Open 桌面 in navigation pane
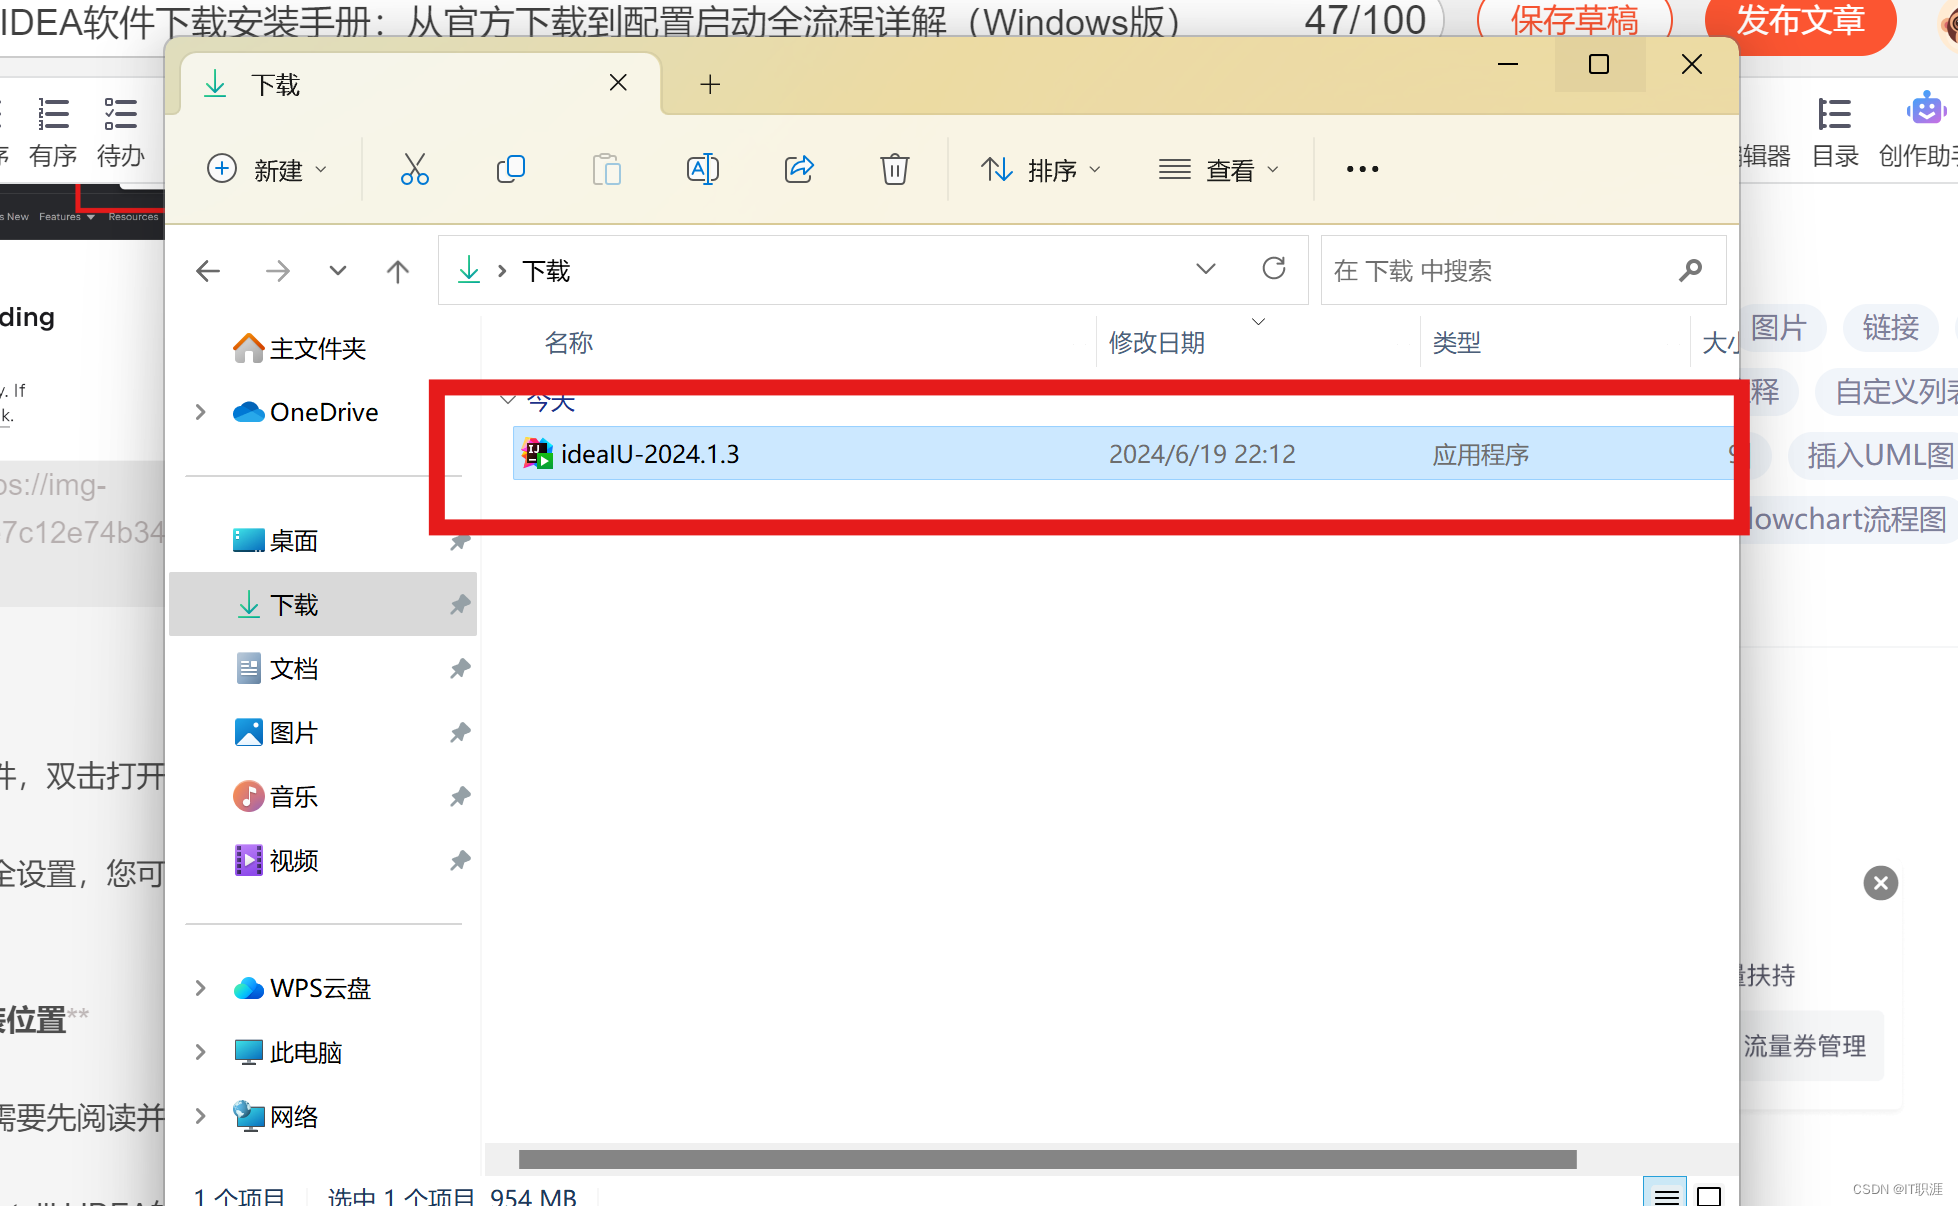 point(276,541)
